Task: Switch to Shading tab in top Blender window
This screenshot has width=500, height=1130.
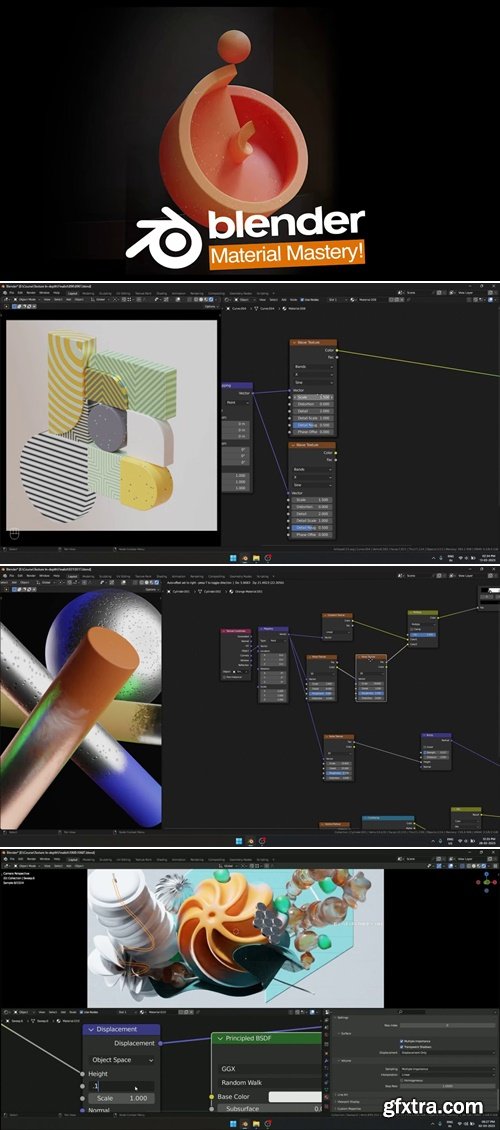Action: pyautogui.click(x=161, y=293)
